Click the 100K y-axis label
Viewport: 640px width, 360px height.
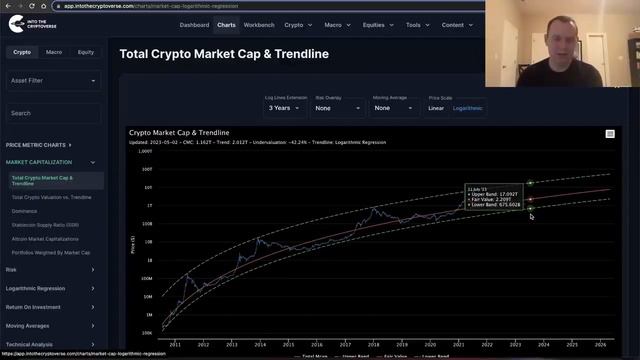tap(147, 333)
